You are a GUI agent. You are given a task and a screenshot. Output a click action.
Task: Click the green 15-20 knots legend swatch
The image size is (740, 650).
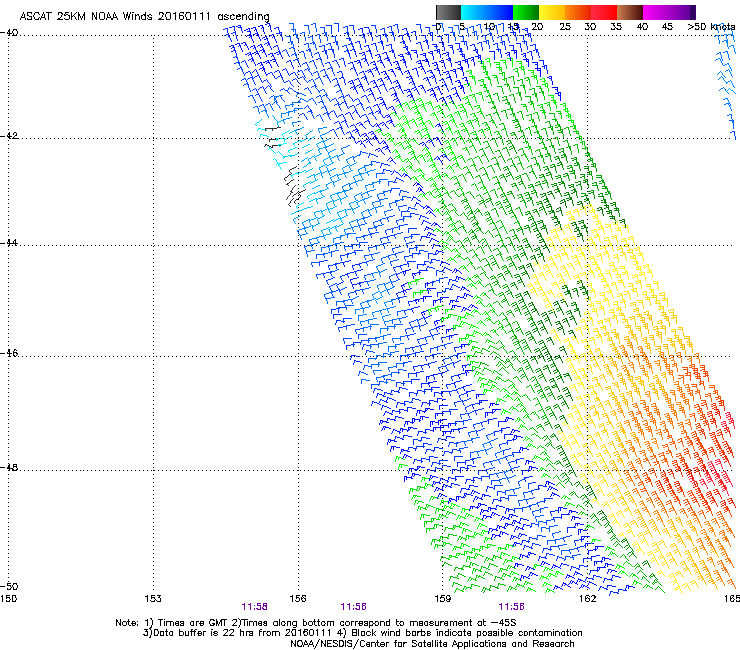[526, 12]
